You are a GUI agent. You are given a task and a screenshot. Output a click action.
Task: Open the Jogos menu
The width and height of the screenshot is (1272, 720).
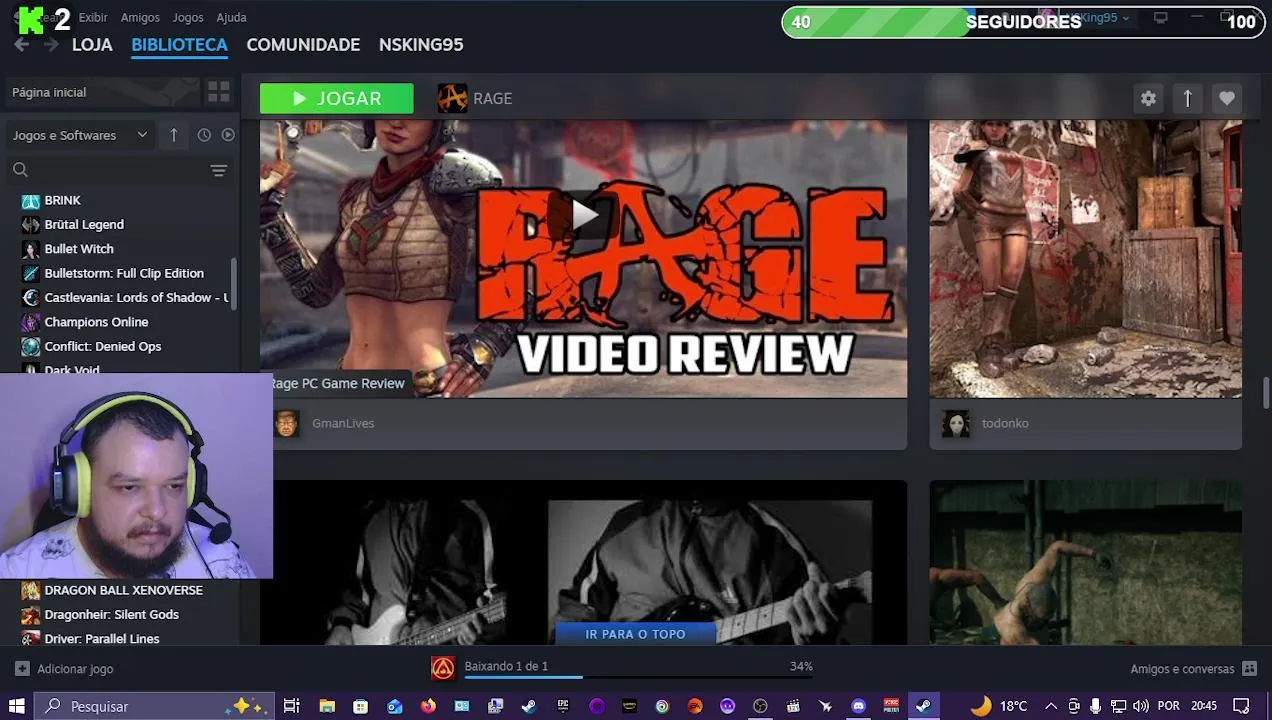coord(188,17)
